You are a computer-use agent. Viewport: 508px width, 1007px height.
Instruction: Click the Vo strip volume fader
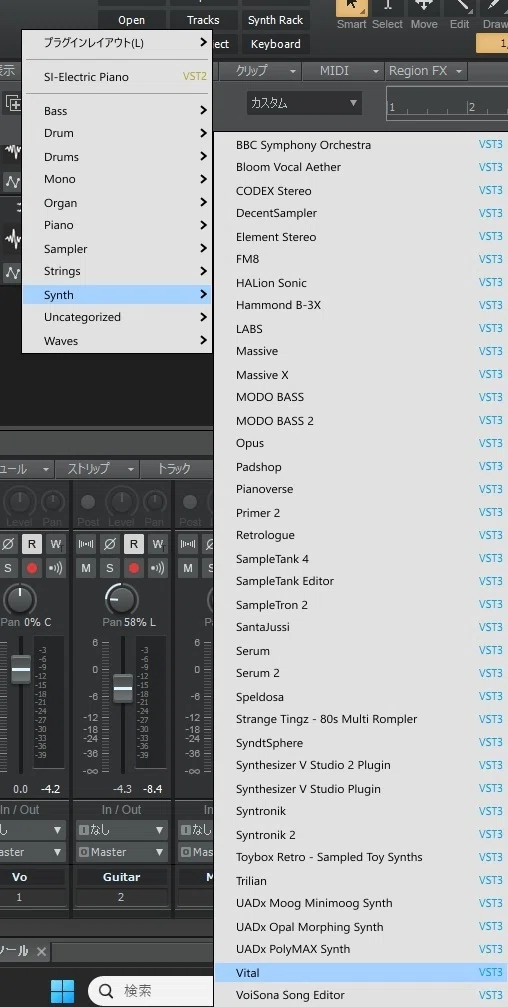click(21, 669)
